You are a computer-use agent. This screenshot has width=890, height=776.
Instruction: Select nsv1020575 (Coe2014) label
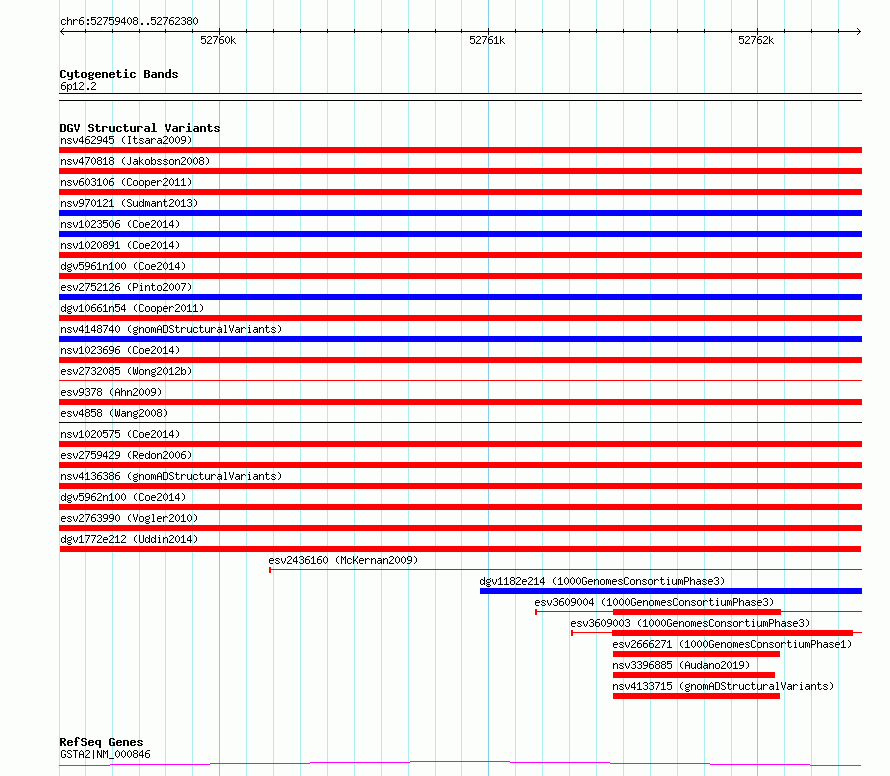coord(120,434)
